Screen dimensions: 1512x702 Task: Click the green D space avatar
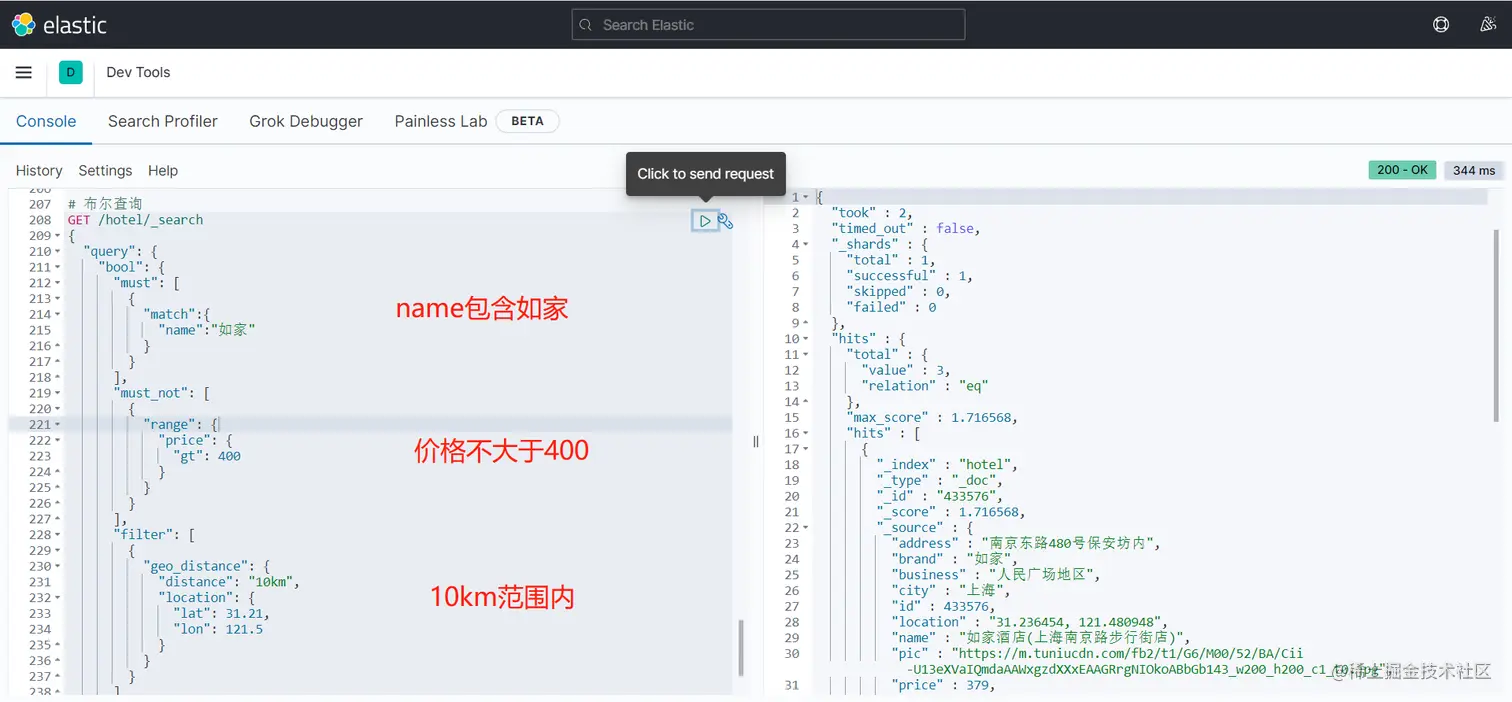[x=70, y=72]
